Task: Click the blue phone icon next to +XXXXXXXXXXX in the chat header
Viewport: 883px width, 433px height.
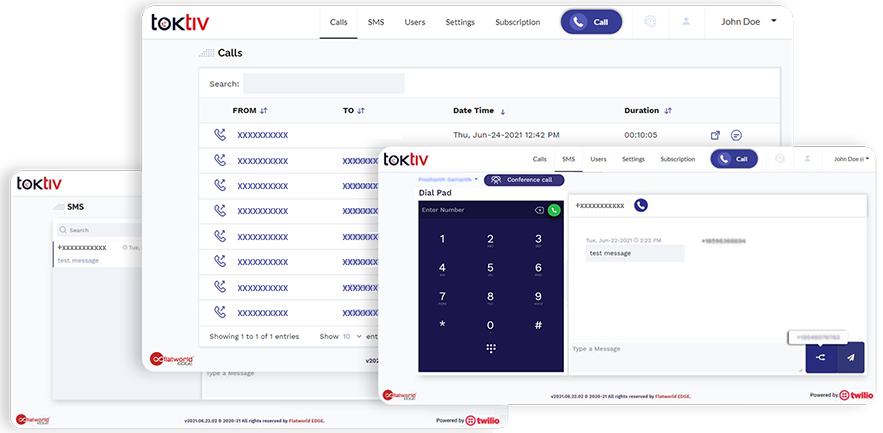Action: [641, 206]
